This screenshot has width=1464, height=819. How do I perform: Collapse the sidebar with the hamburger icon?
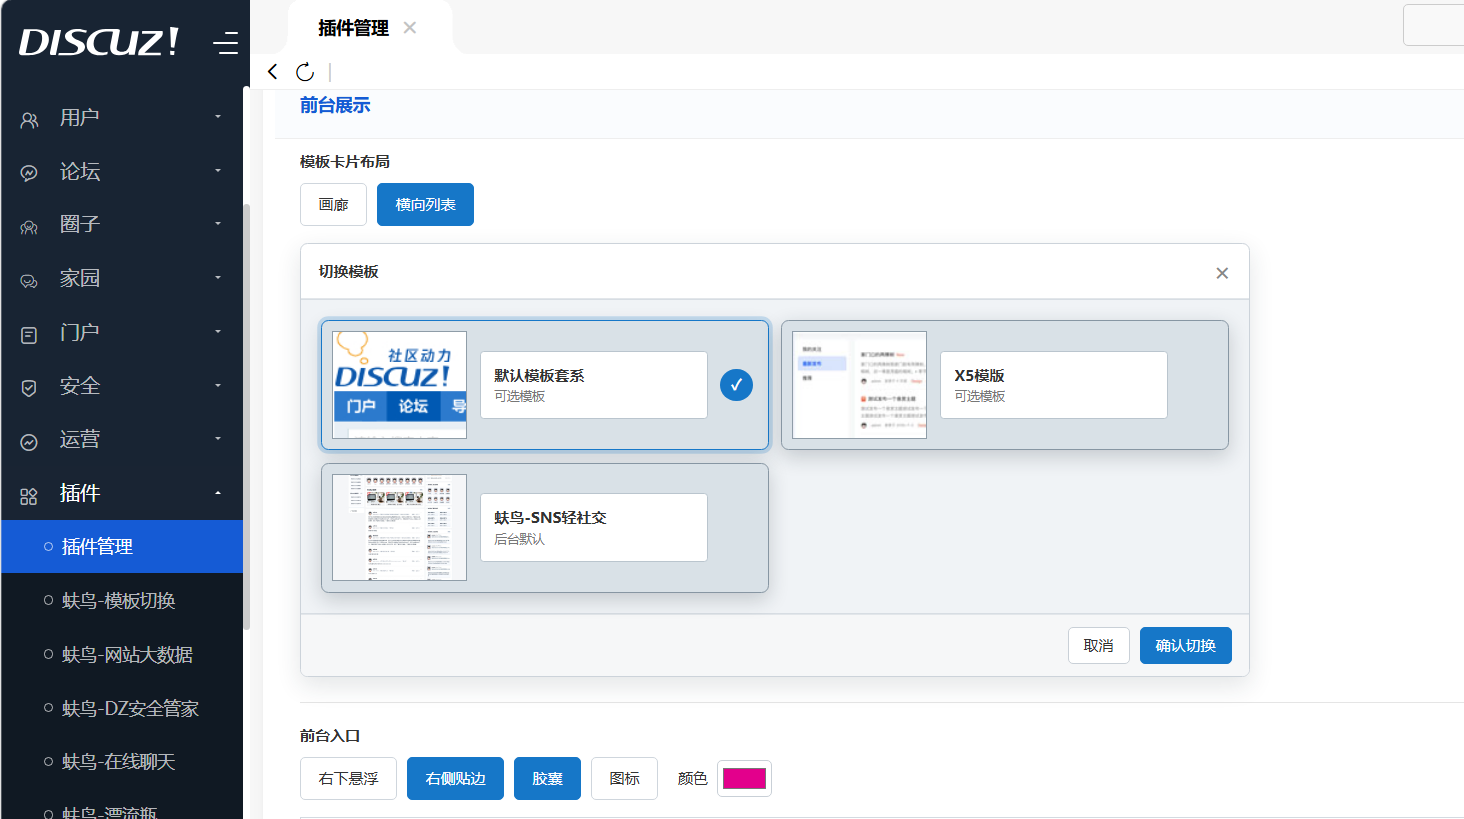[x=226, y=43]
